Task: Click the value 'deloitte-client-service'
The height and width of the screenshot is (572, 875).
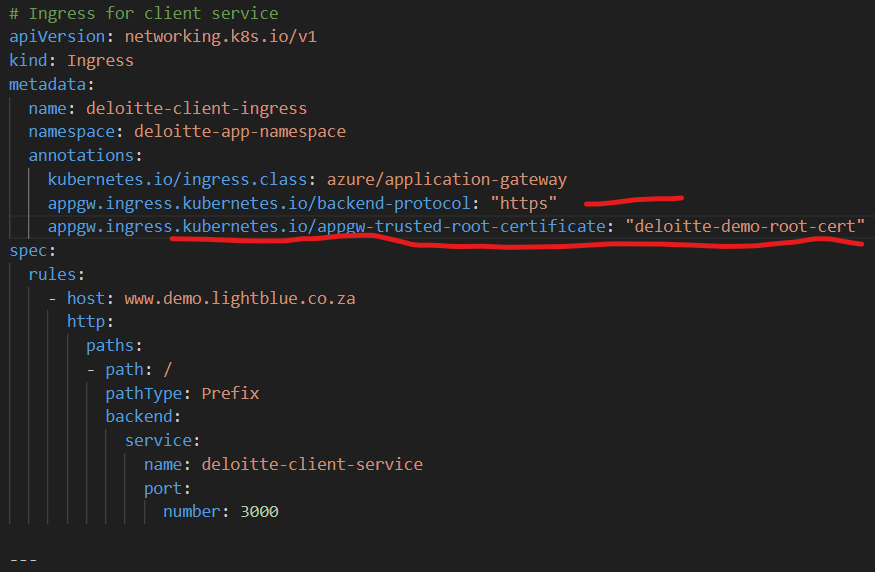Action: click(312, 464)
